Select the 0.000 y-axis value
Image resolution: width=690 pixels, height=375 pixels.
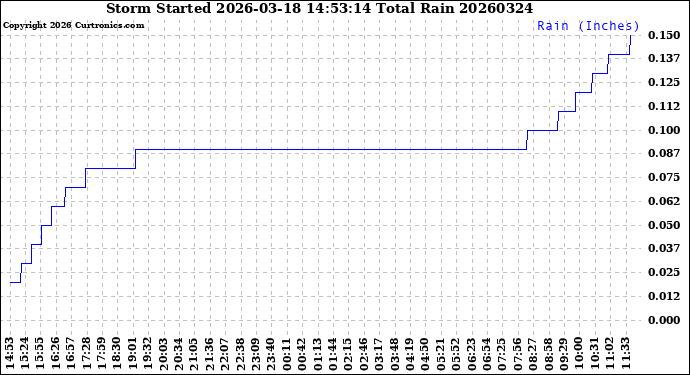point(664,320)
